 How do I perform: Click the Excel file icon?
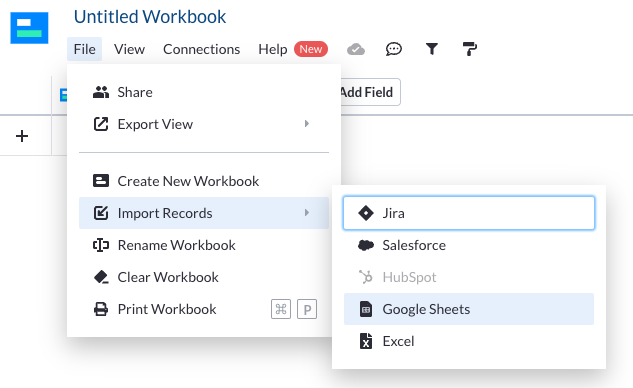366,341
